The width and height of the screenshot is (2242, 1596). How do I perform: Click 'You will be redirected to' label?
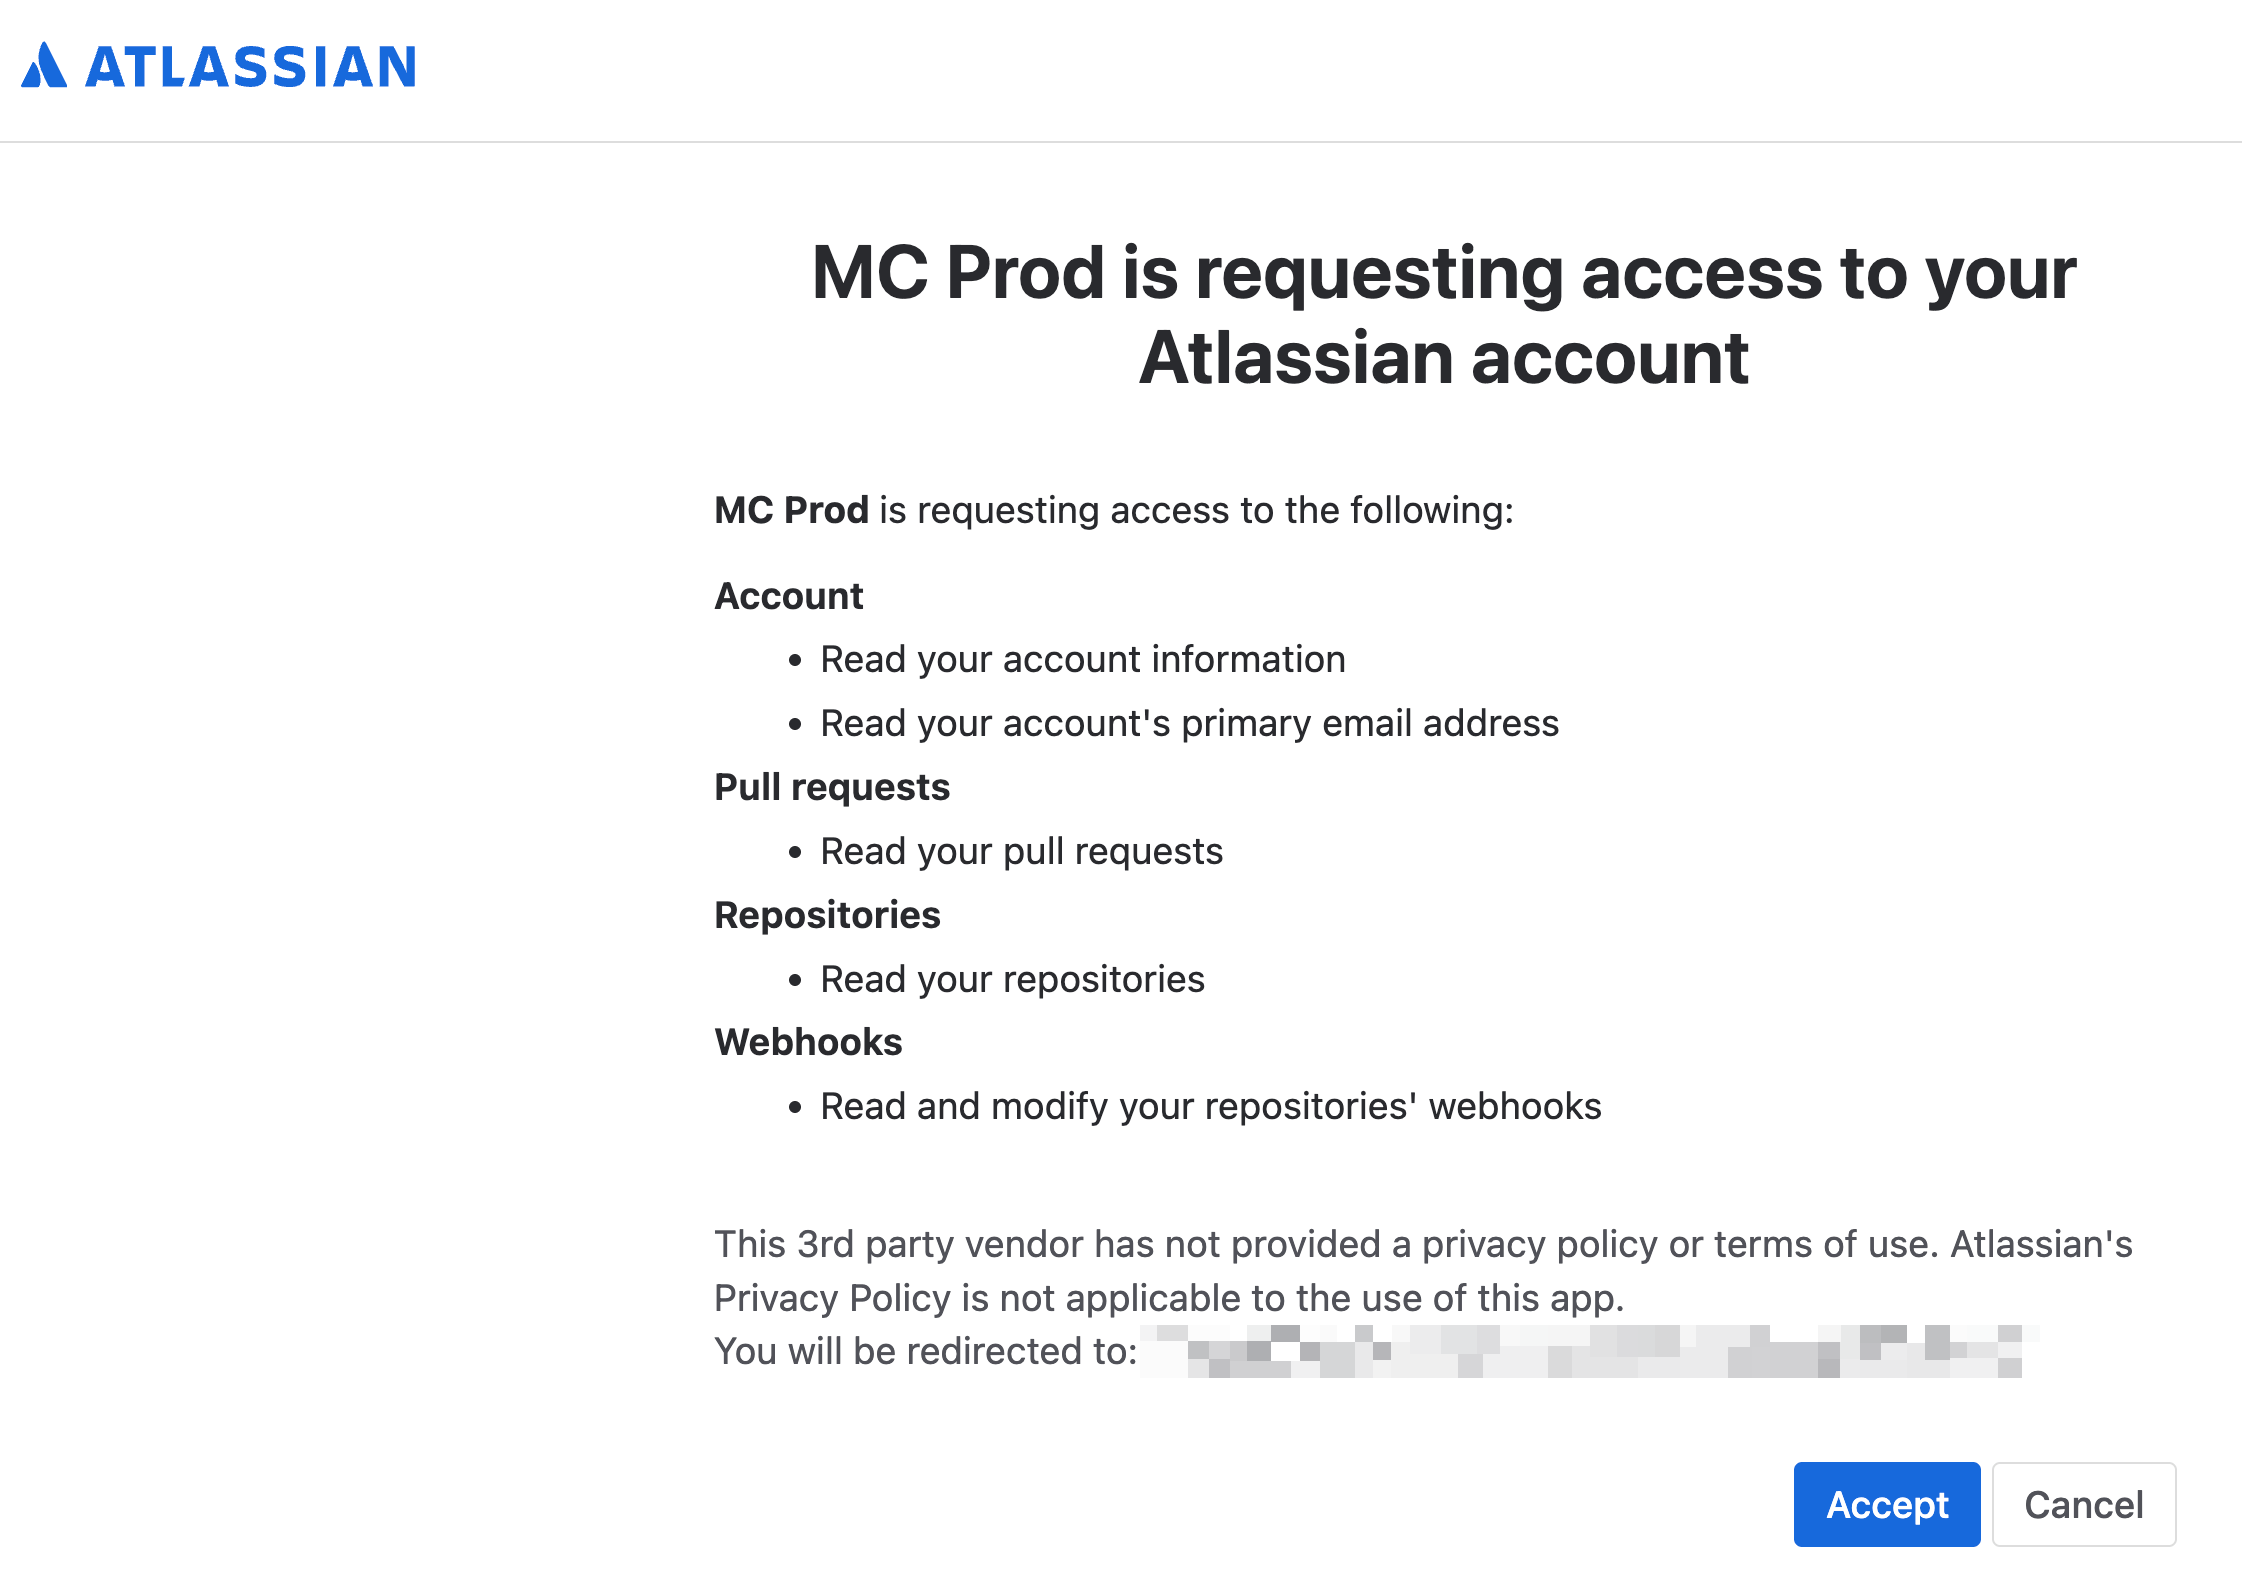pyautogui.click(x=925, y=1351)
